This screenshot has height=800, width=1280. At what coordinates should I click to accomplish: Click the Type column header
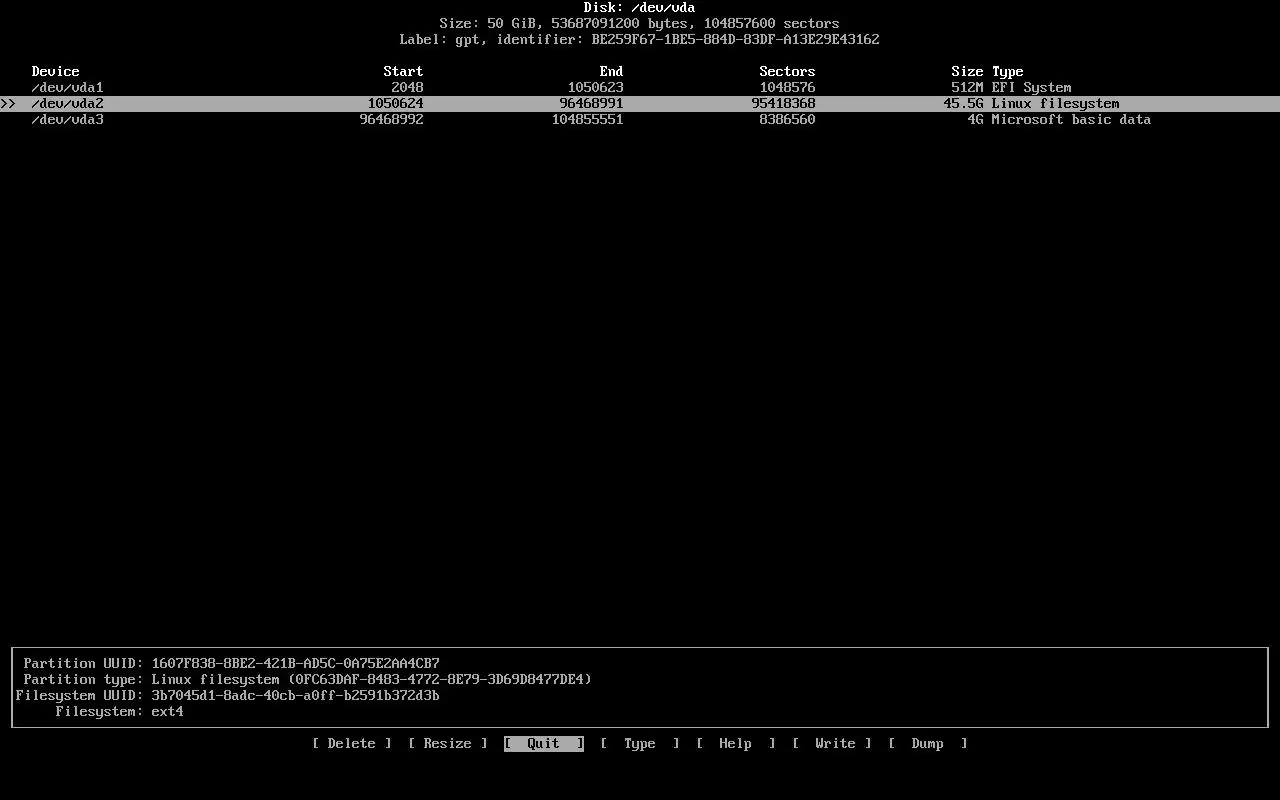click(1007, 71)
